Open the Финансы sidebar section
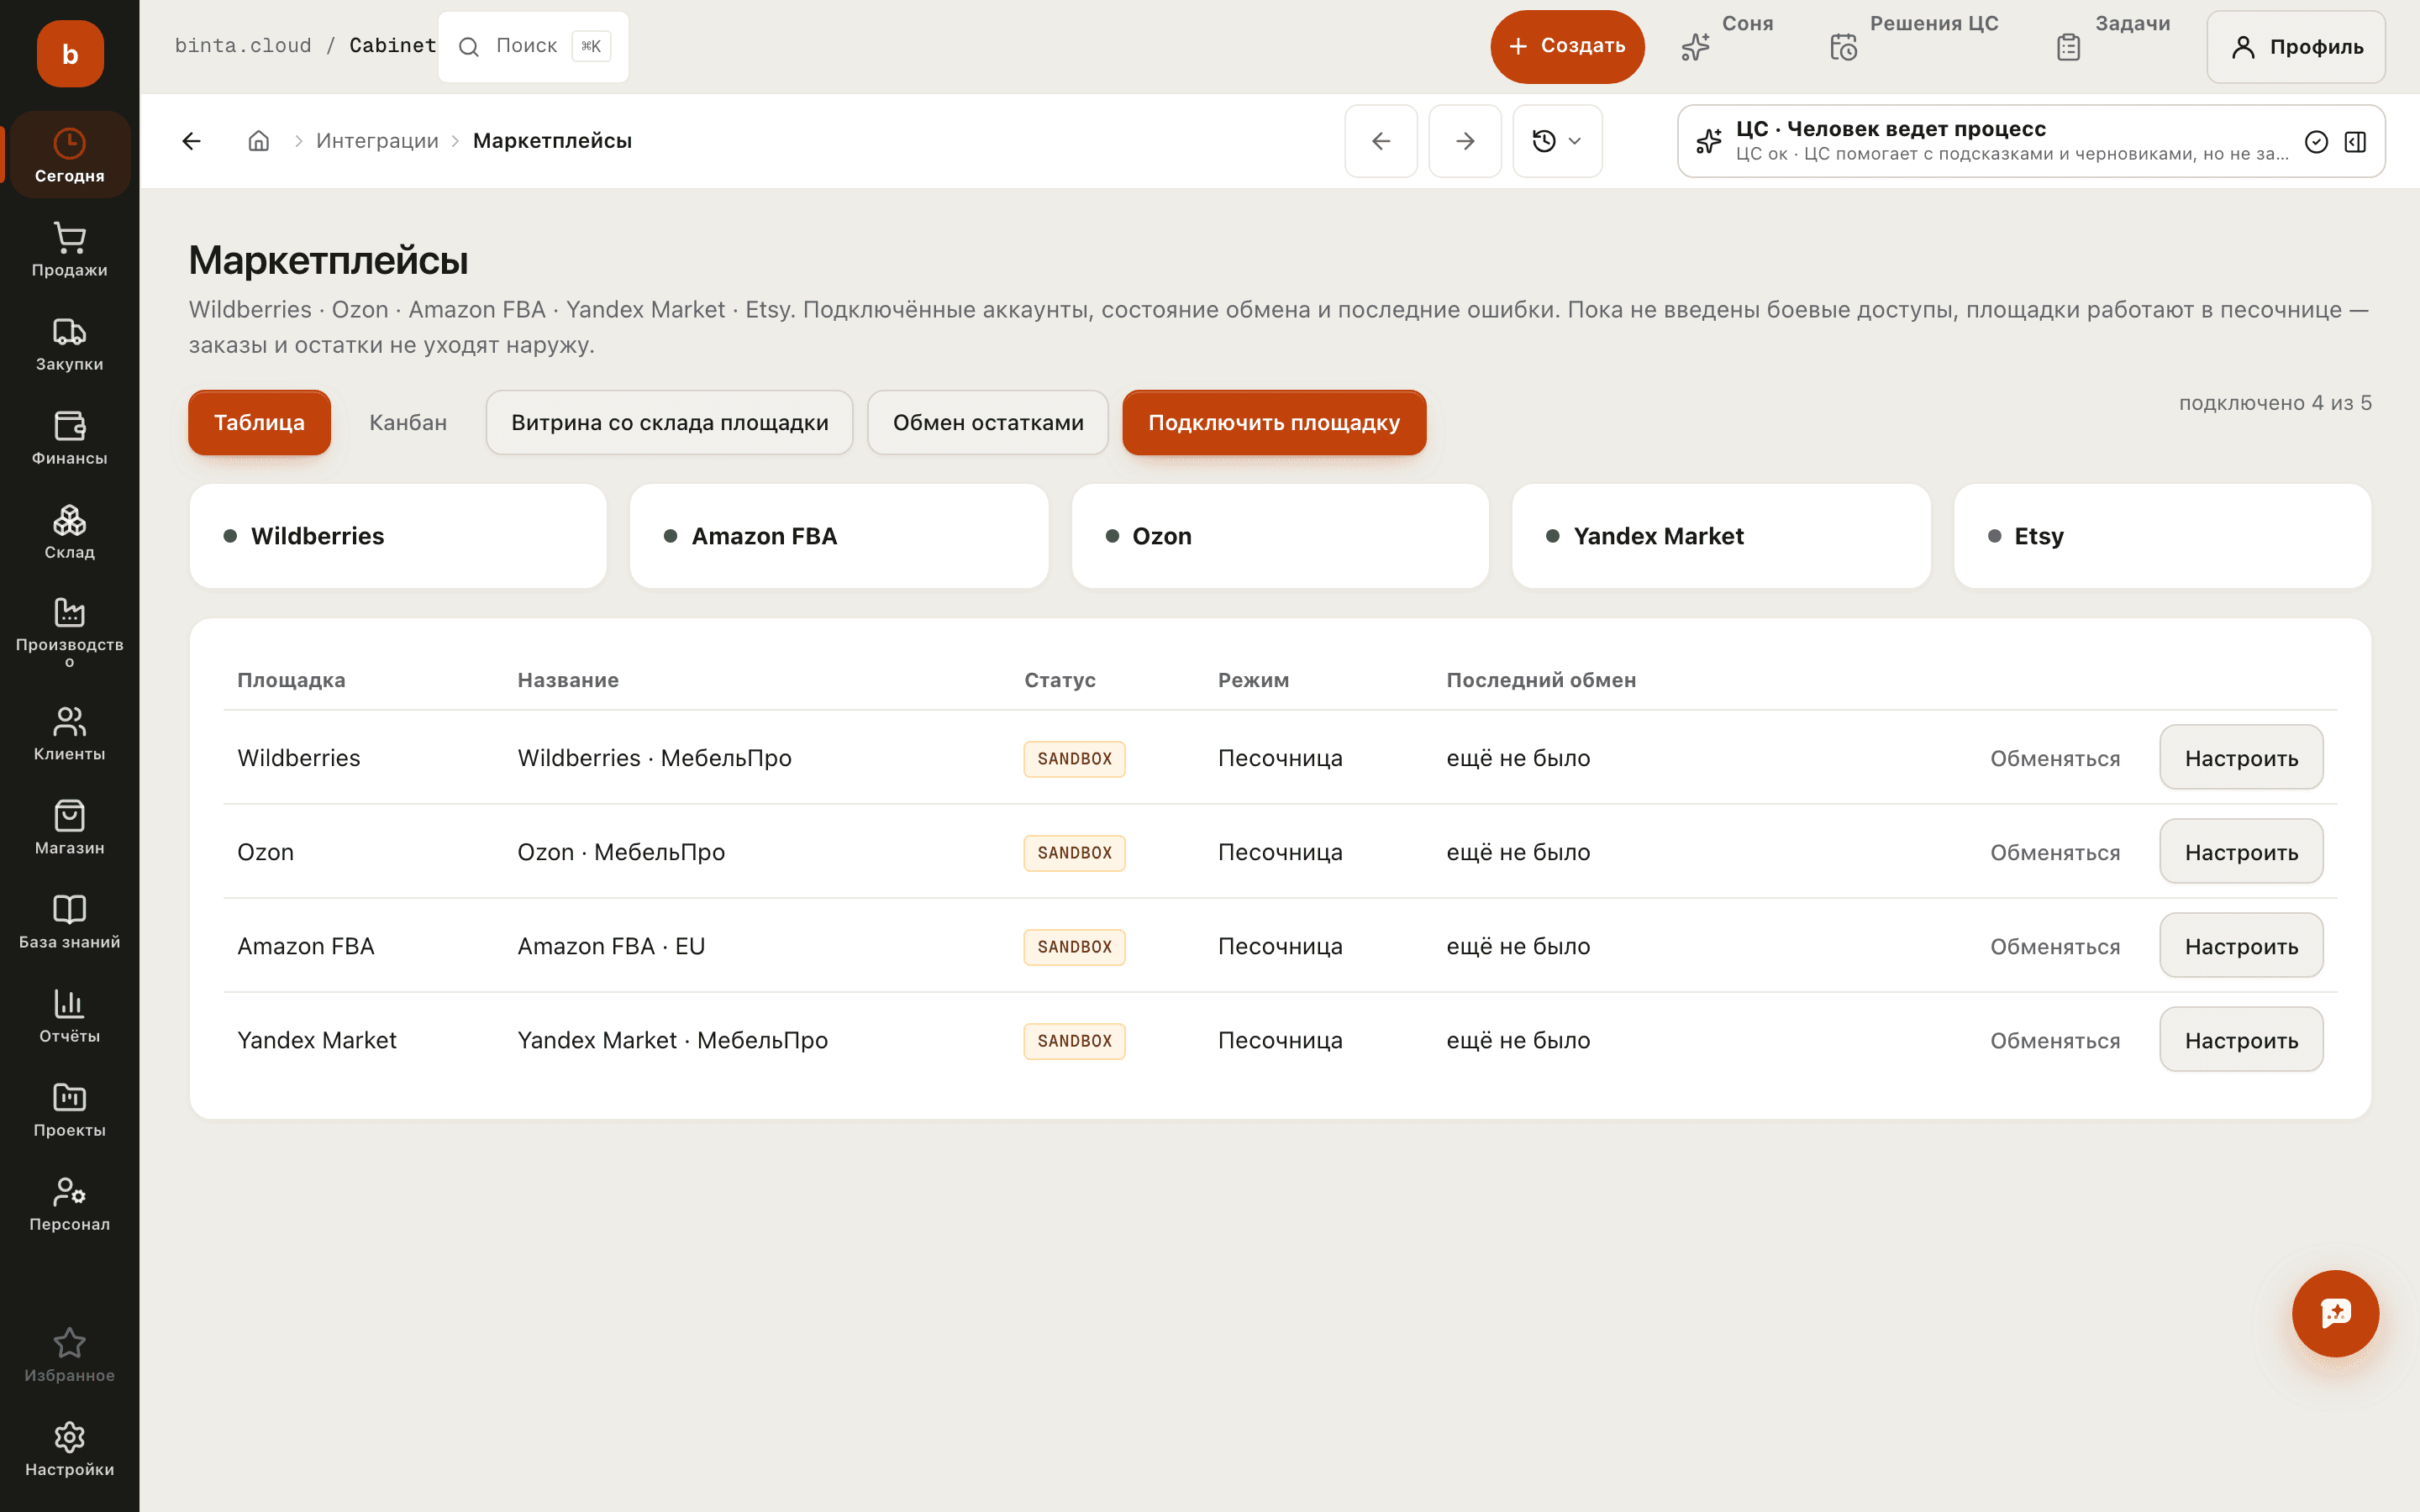The height and width of the screenshot is (1512, 2420). 69,437
